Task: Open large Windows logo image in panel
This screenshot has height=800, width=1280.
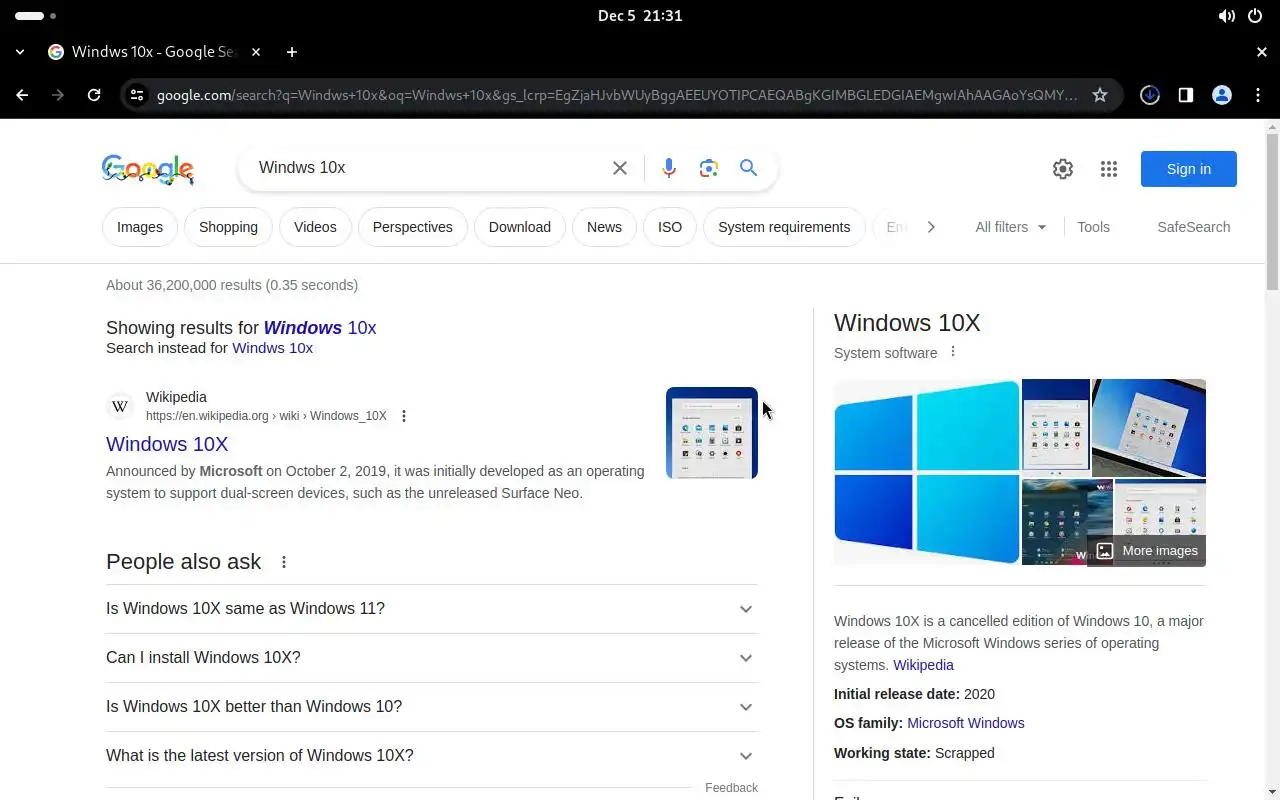Action: 927,472
